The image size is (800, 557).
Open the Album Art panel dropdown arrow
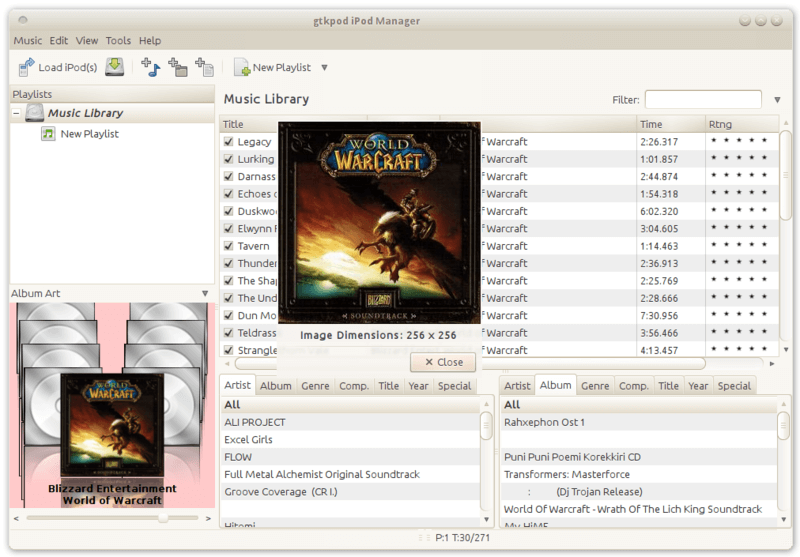205,293
